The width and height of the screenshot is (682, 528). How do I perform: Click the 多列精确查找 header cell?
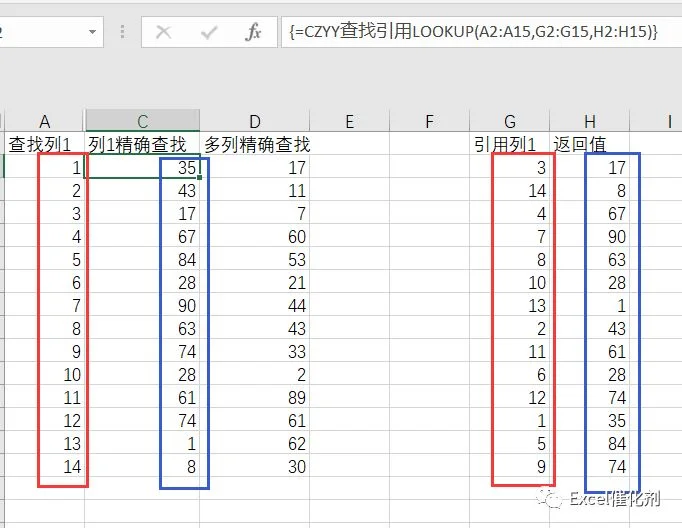coord(255,144)
